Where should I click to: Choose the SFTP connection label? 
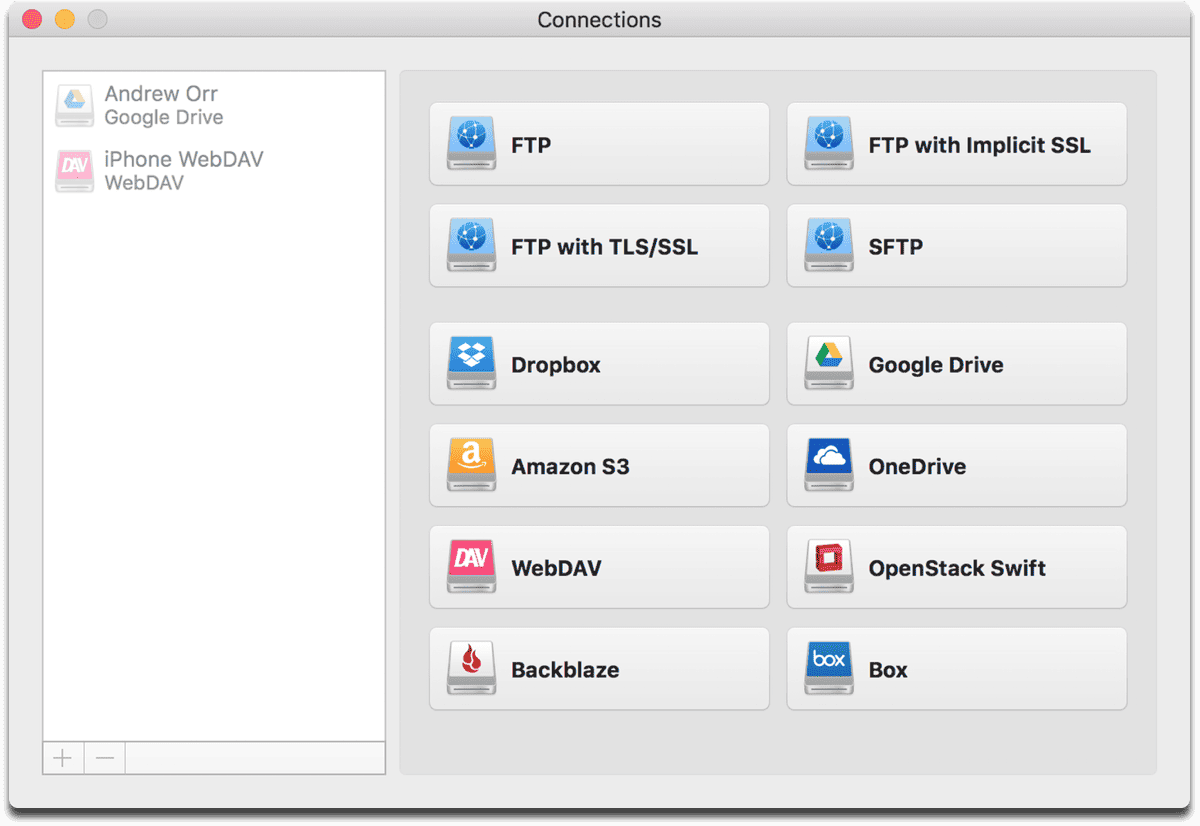pyautogui.click(x=896, y=247)
